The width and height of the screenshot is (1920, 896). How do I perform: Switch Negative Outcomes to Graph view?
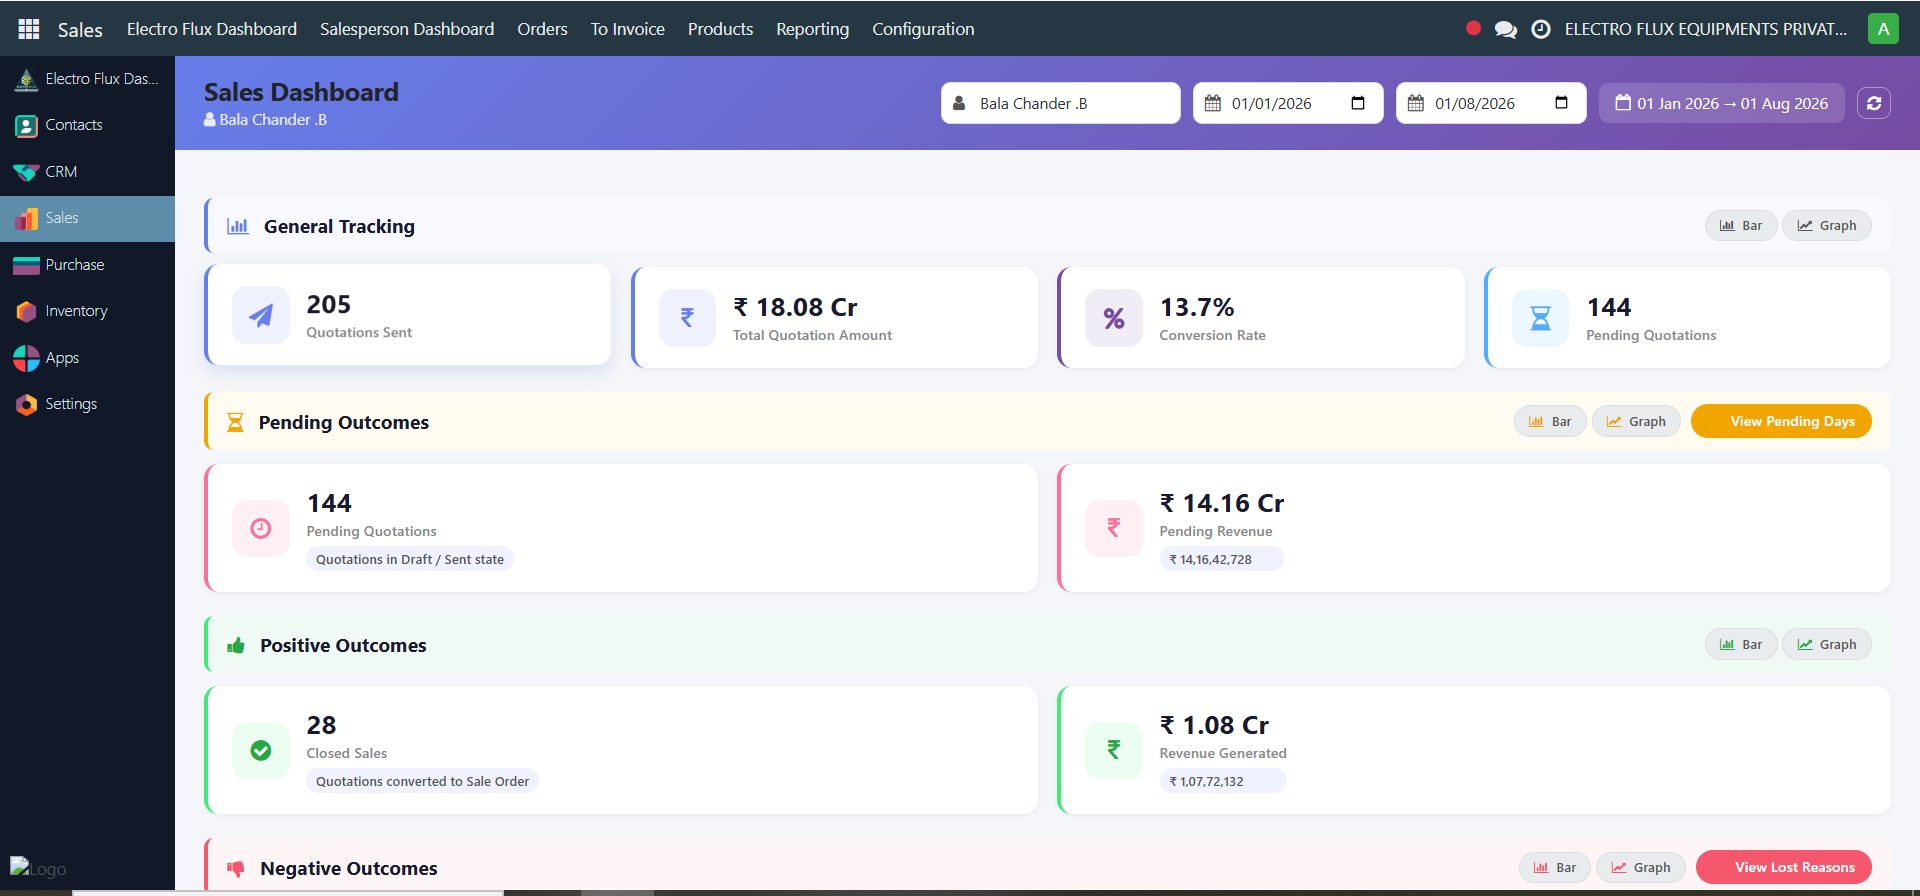point(1641,867)
